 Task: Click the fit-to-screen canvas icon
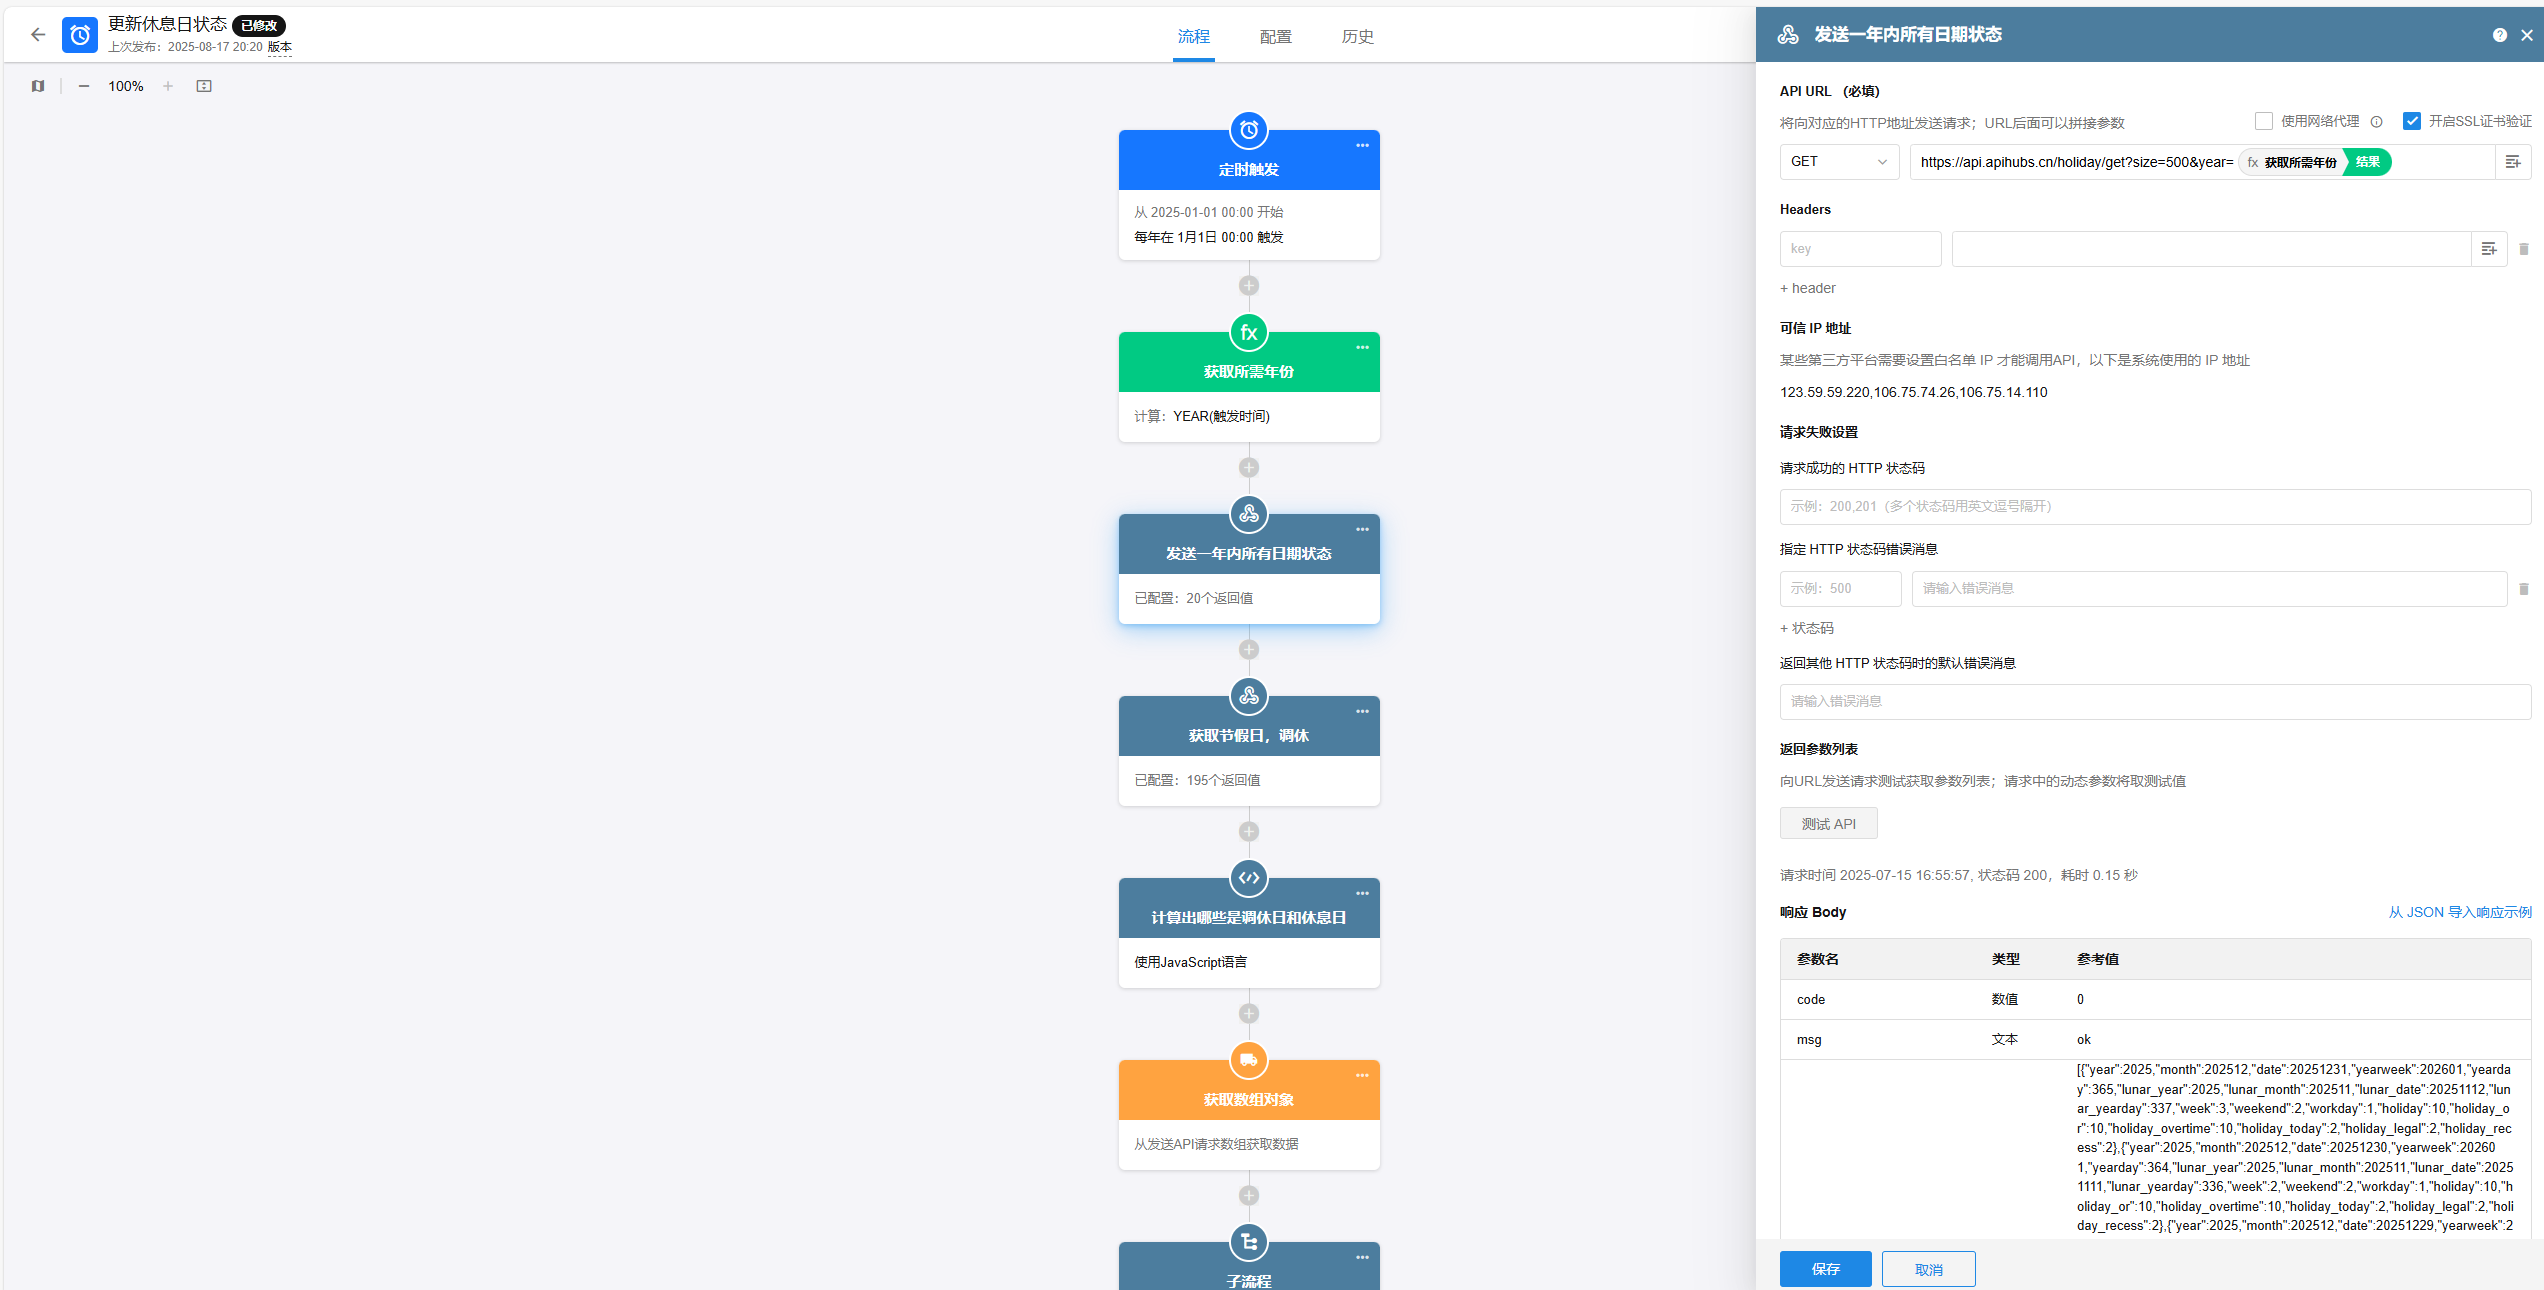coord(204,86)
